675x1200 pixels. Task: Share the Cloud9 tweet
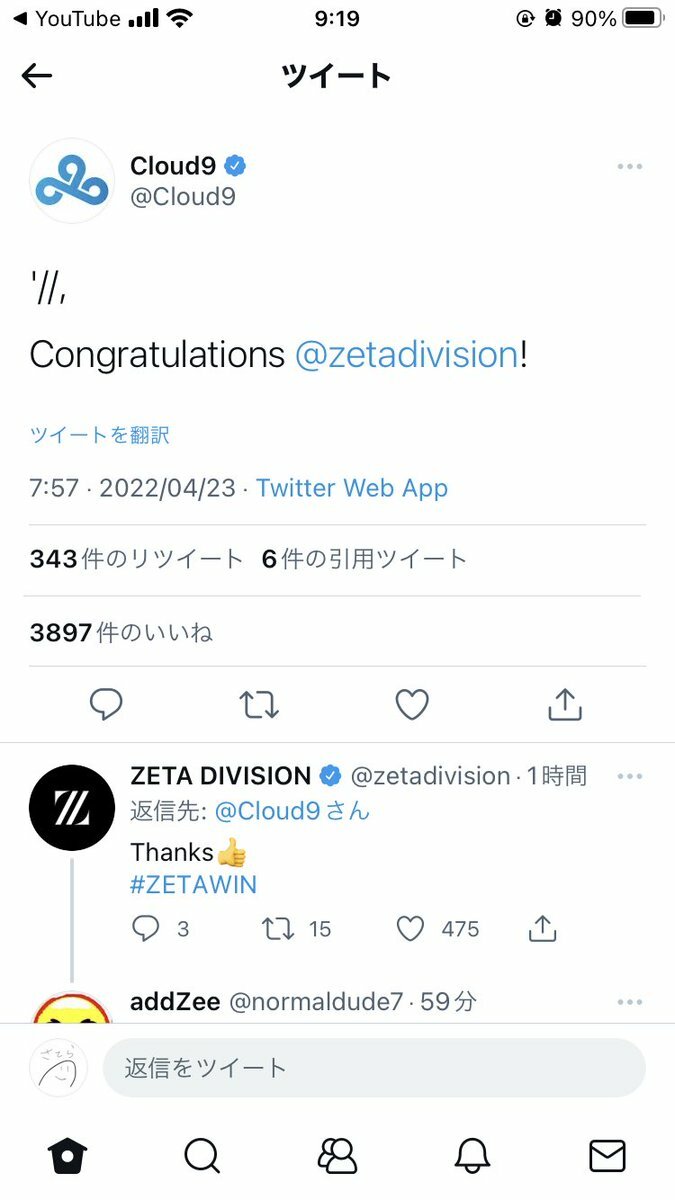(x=565, y=704)
